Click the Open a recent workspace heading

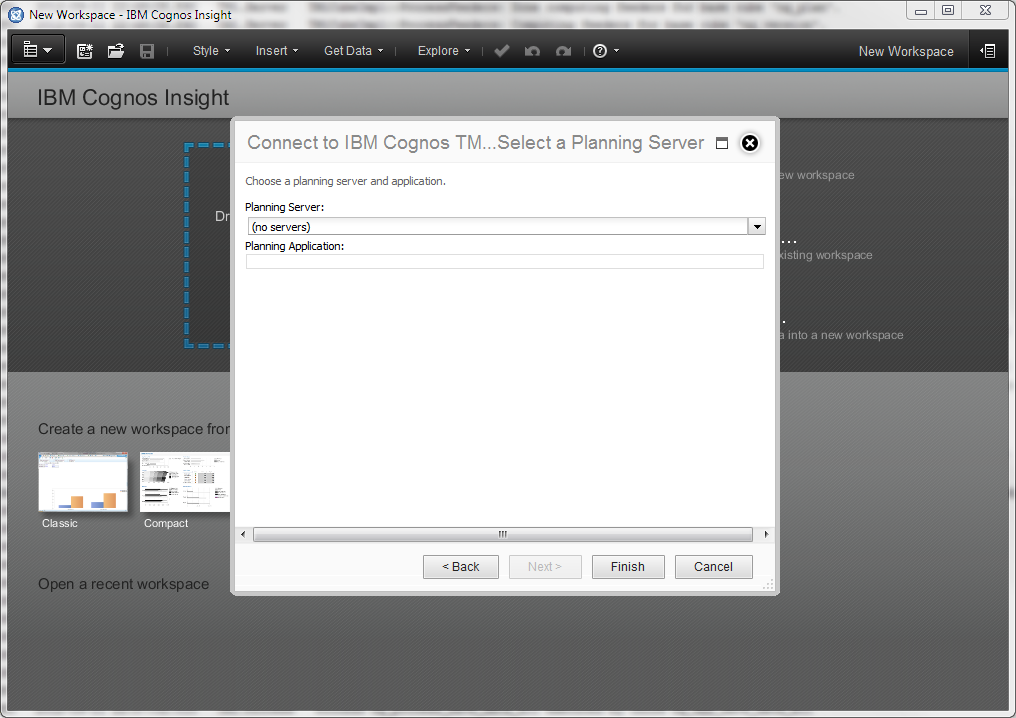124,584
